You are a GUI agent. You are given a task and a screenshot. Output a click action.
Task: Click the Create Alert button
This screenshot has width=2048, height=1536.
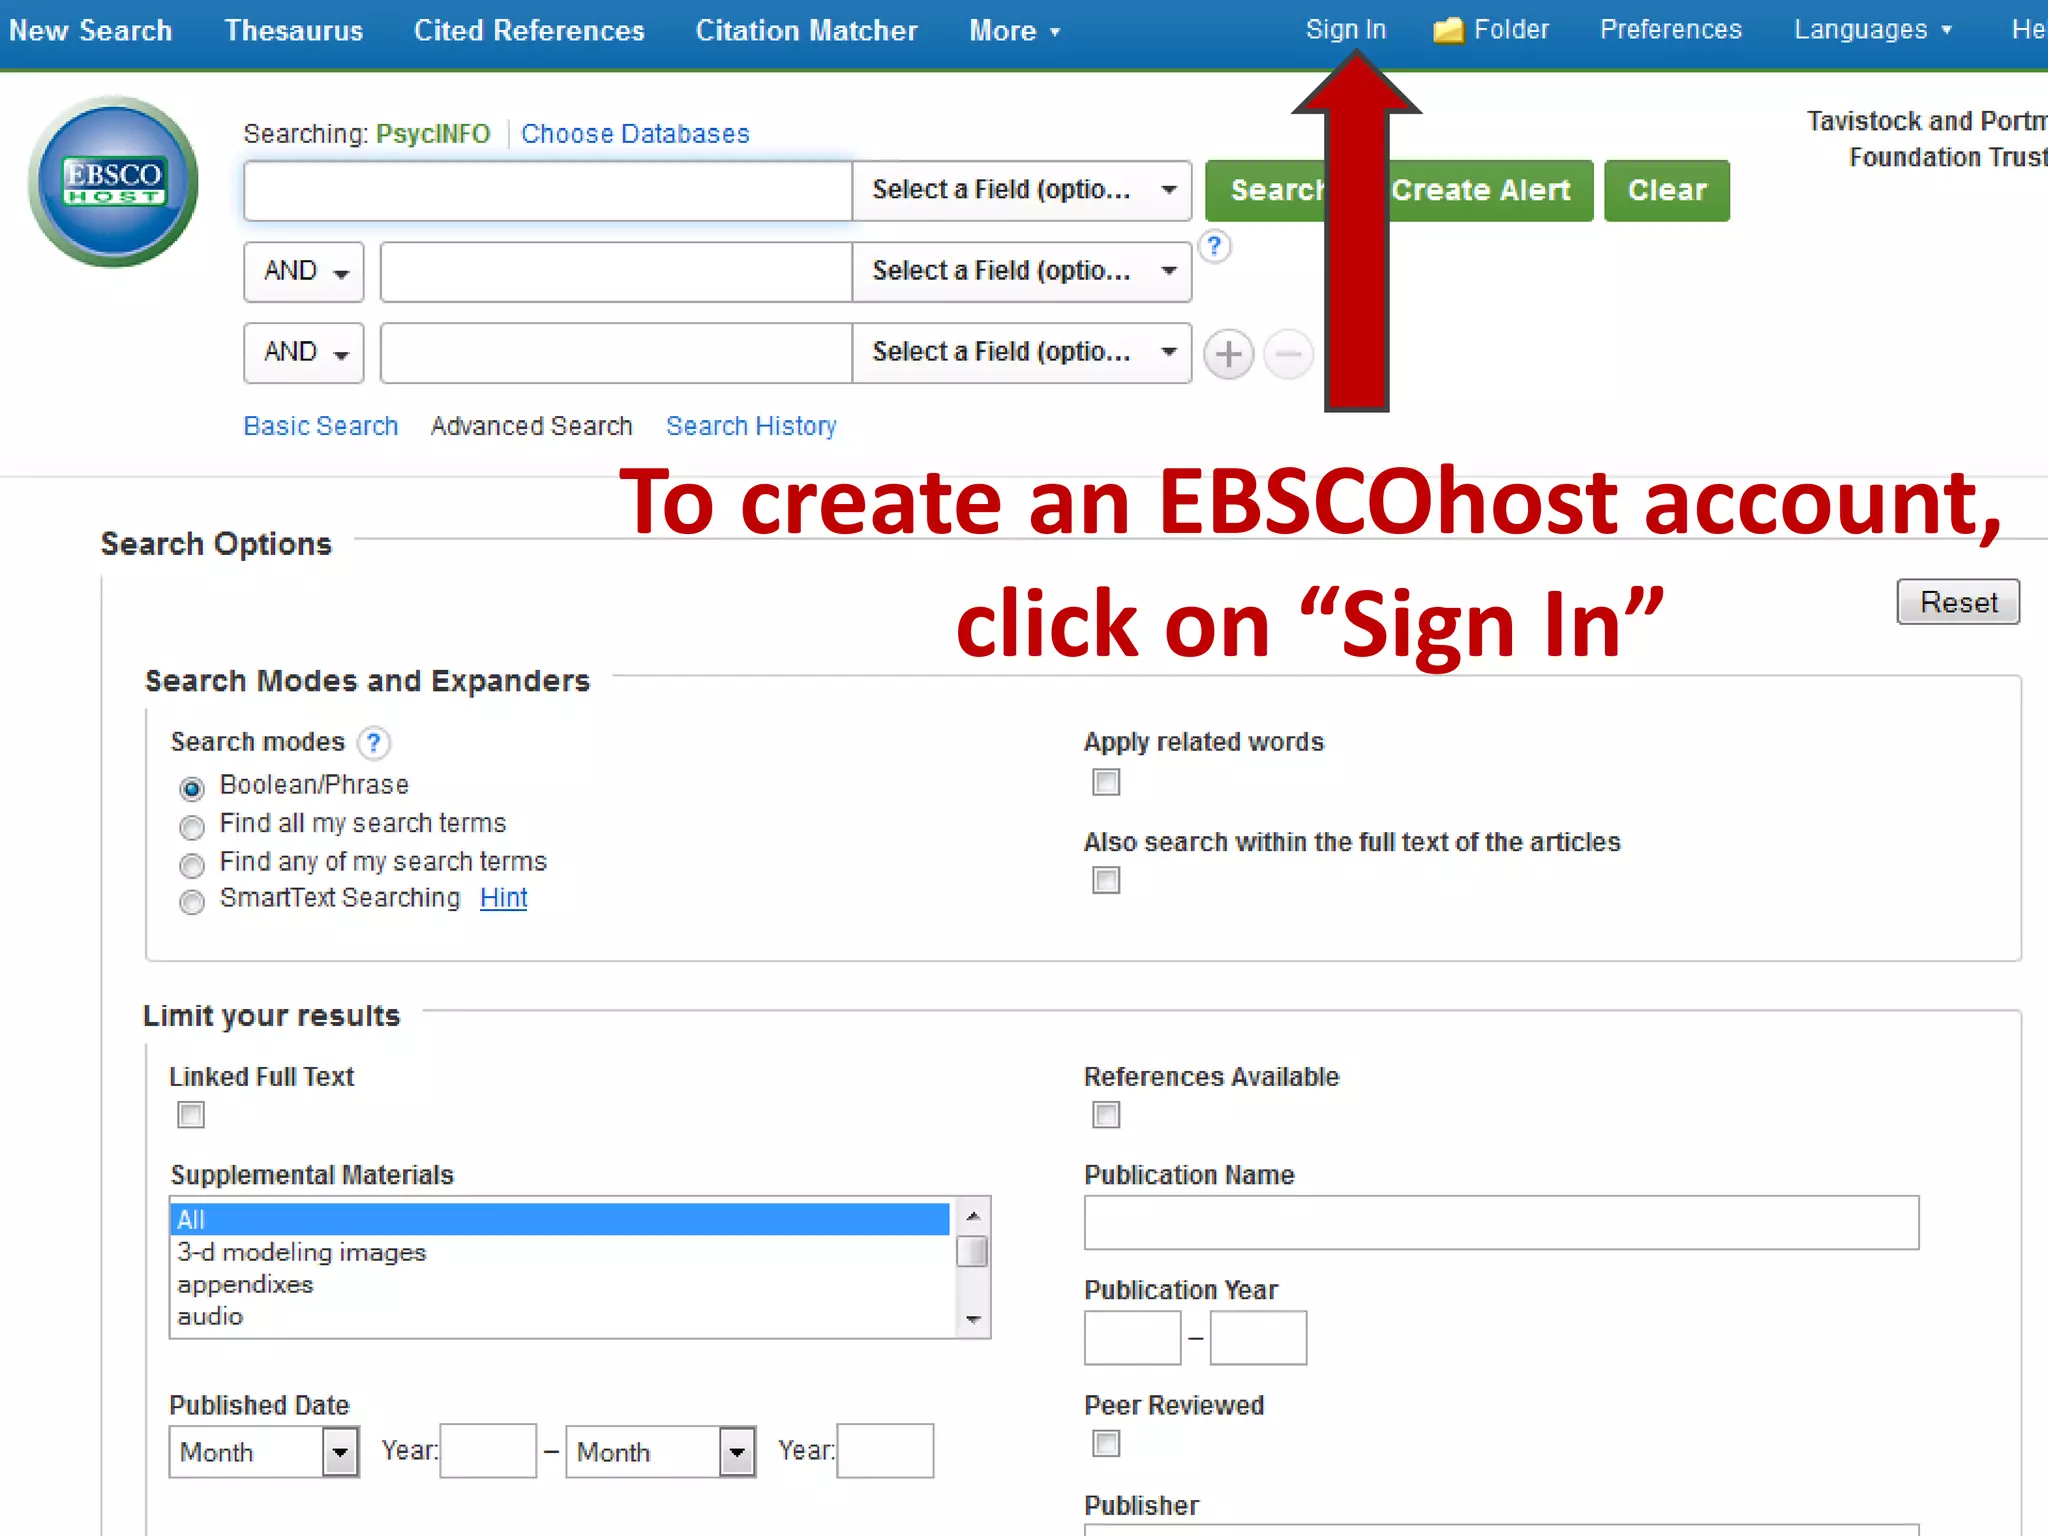coord(1481,190)
